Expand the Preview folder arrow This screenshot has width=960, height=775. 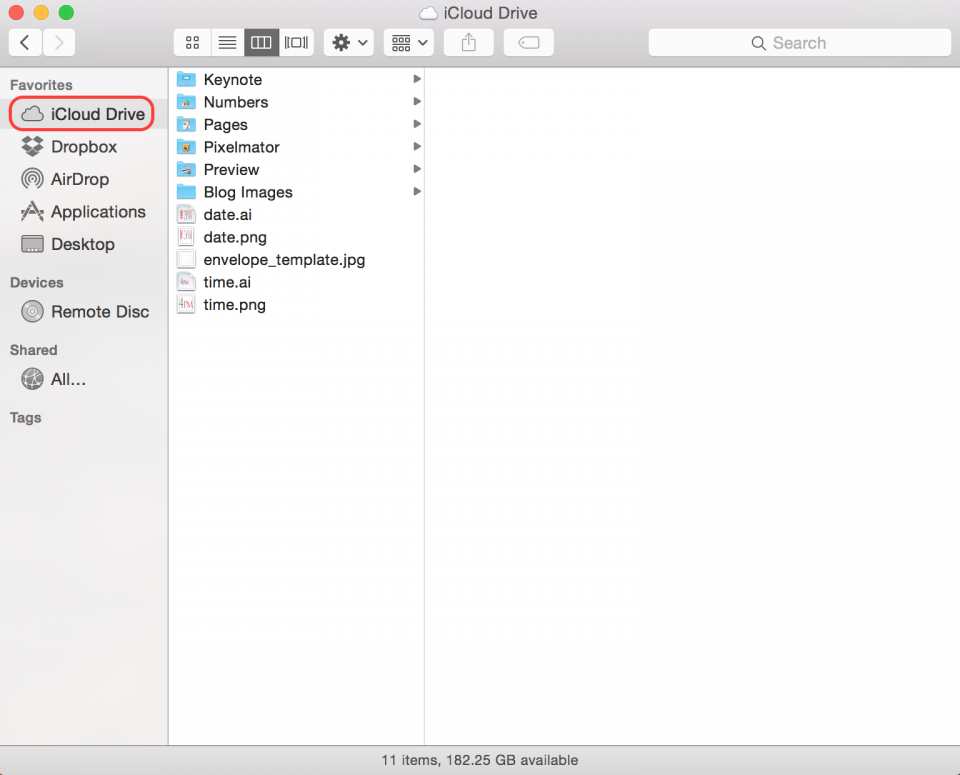pos(417,169)
